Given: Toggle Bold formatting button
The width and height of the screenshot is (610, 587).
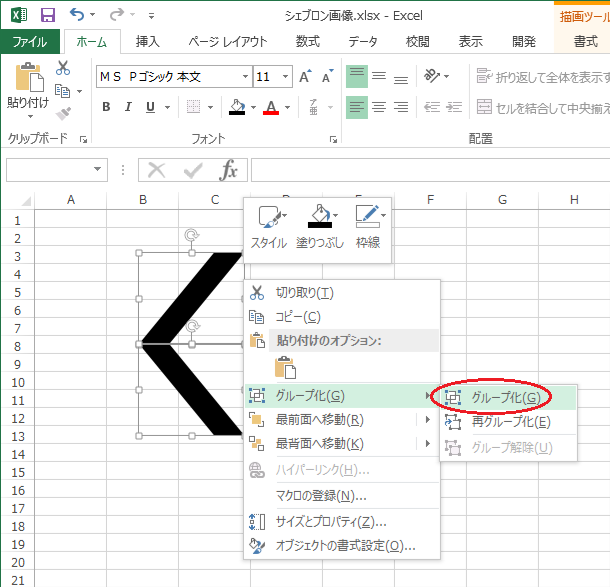Looking at the screenshot, I should (105, 107).
